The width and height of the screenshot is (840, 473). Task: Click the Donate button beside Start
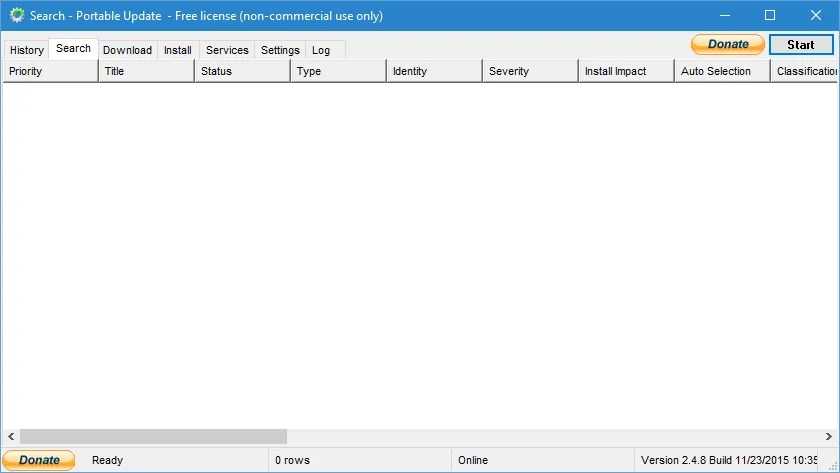pyautogui.click(x=727, y=44)
